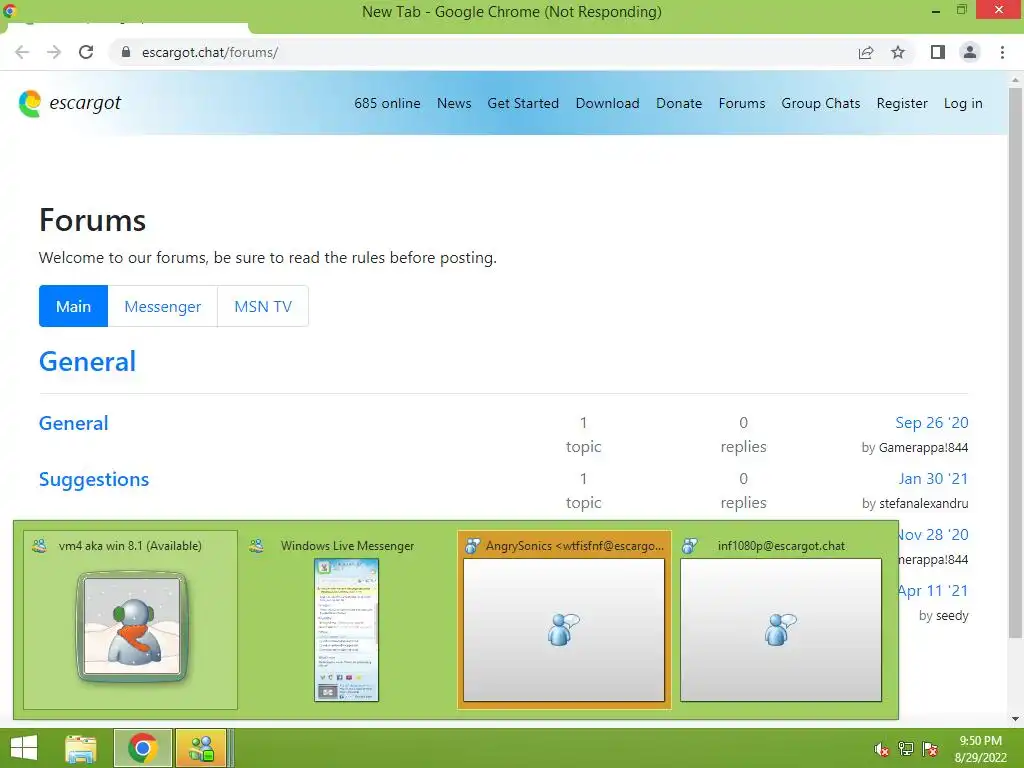Click the network tray icon
The image size is (1024, 768).
click(x=906, y=749)
